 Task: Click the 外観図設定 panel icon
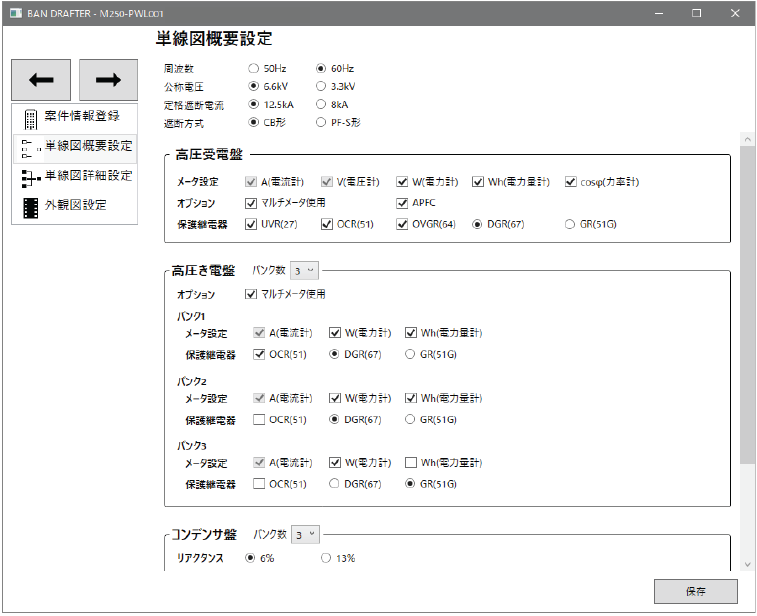(x=30, y=207)
